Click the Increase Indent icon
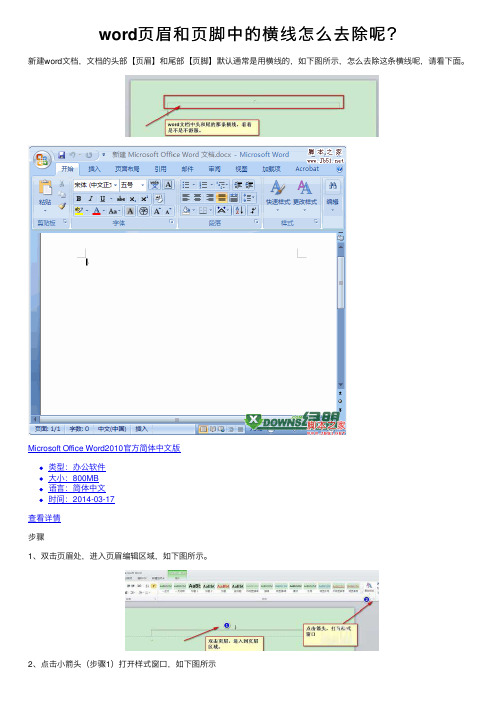The image size is (504, 713). click(249, 185)
